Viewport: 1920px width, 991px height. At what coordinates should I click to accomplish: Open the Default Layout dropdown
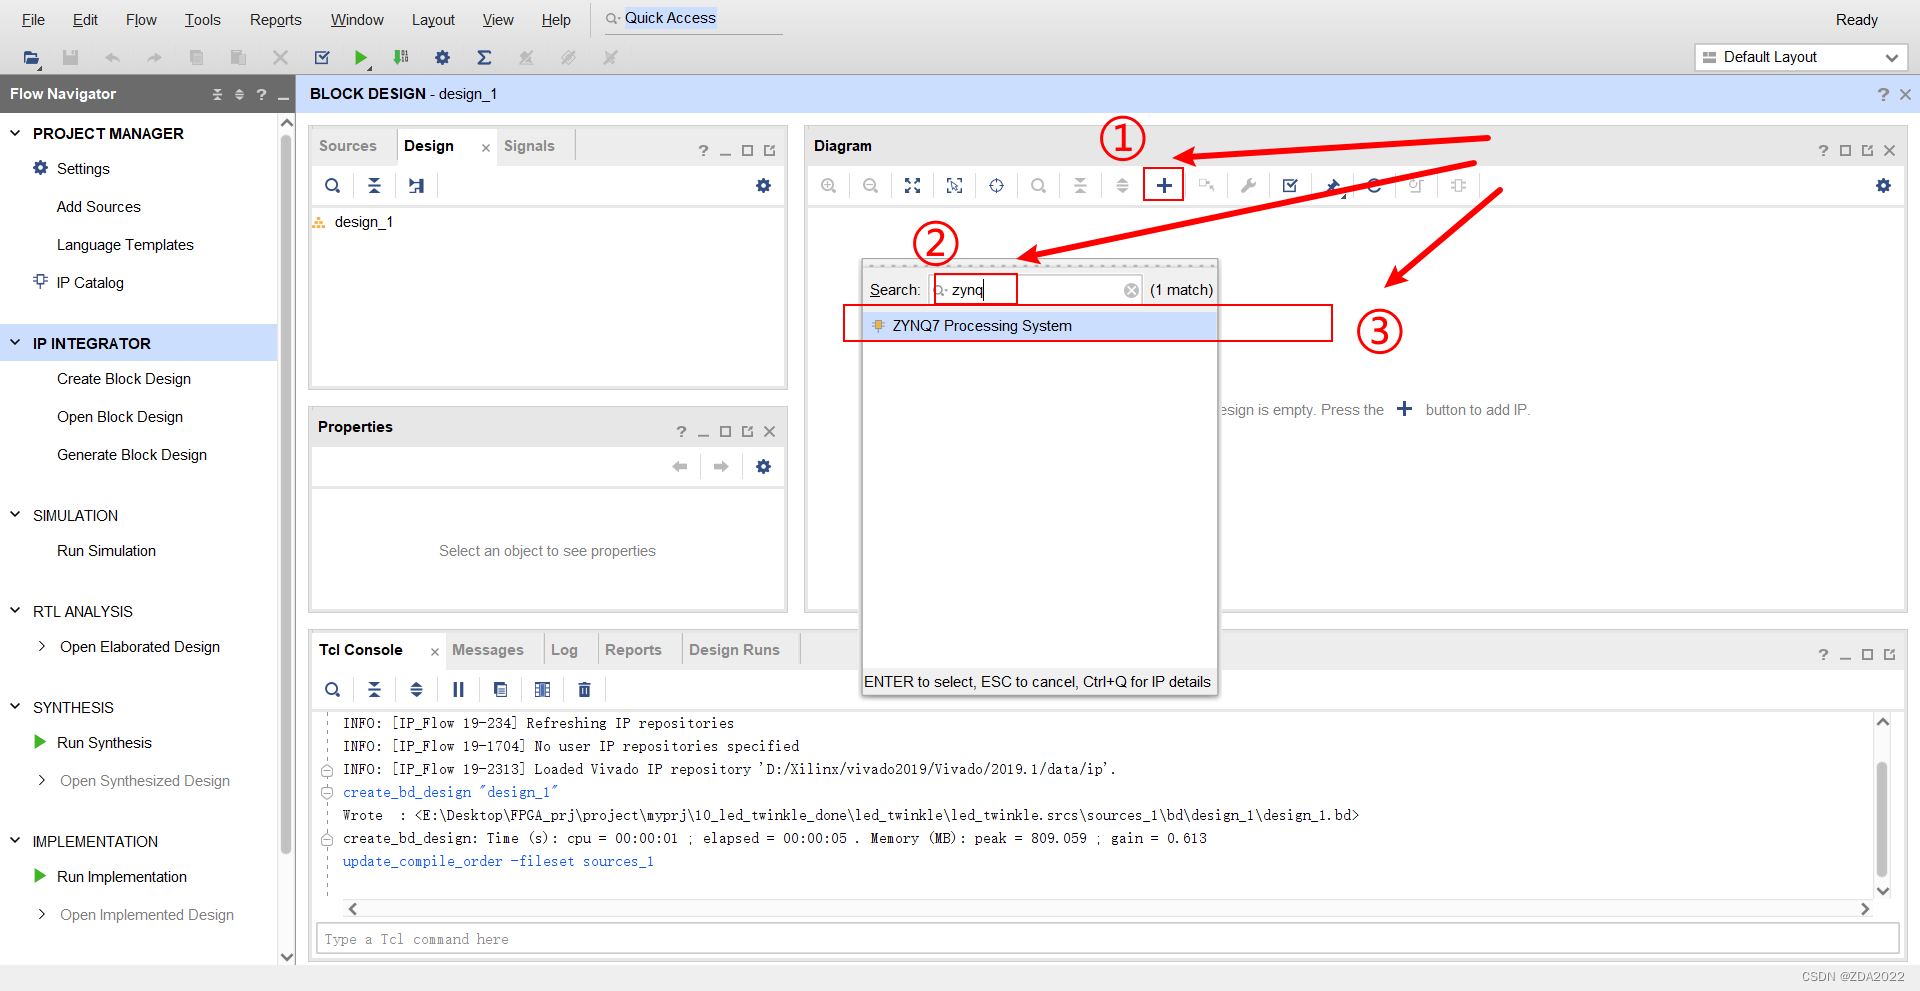point(1801,57)
